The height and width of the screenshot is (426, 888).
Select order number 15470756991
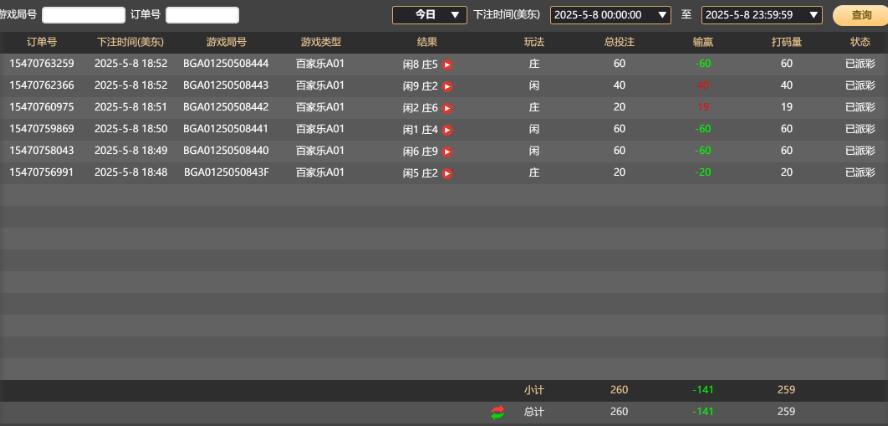pos(41,173)
